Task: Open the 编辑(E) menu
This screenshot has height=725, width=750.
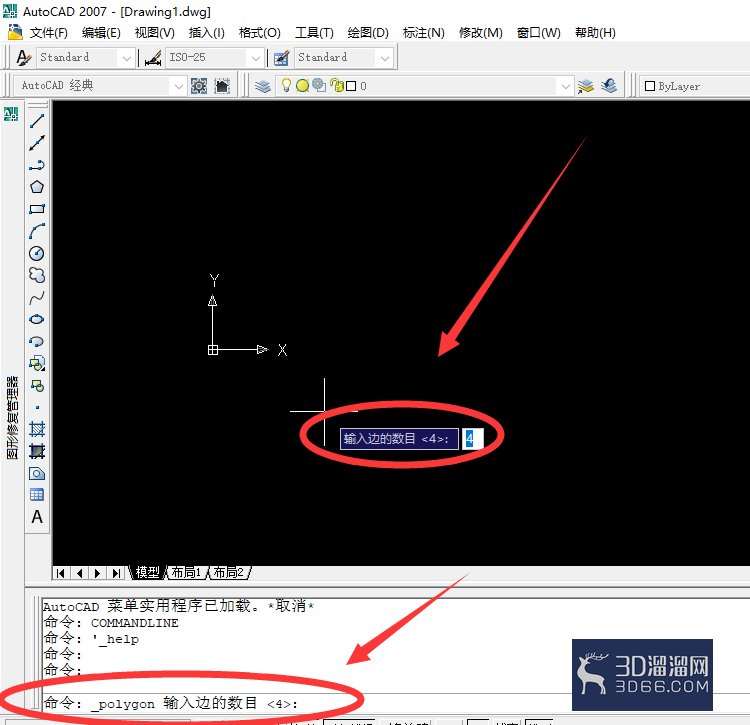Action: [x=101, y=33]
